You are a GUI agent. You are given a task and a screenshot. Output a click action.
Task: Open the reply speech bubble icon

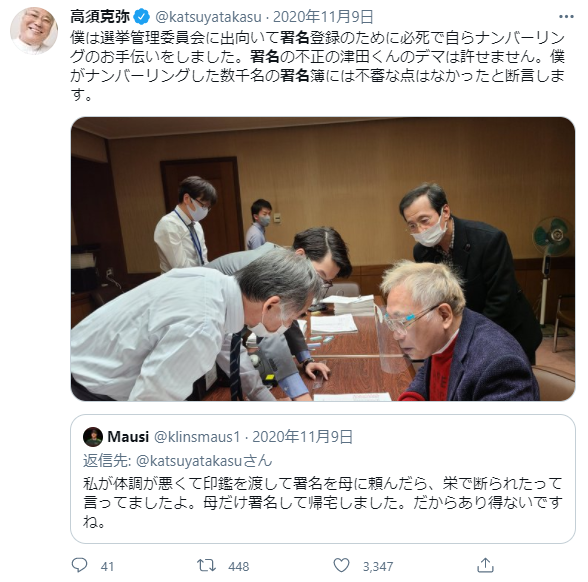[79, 565]
